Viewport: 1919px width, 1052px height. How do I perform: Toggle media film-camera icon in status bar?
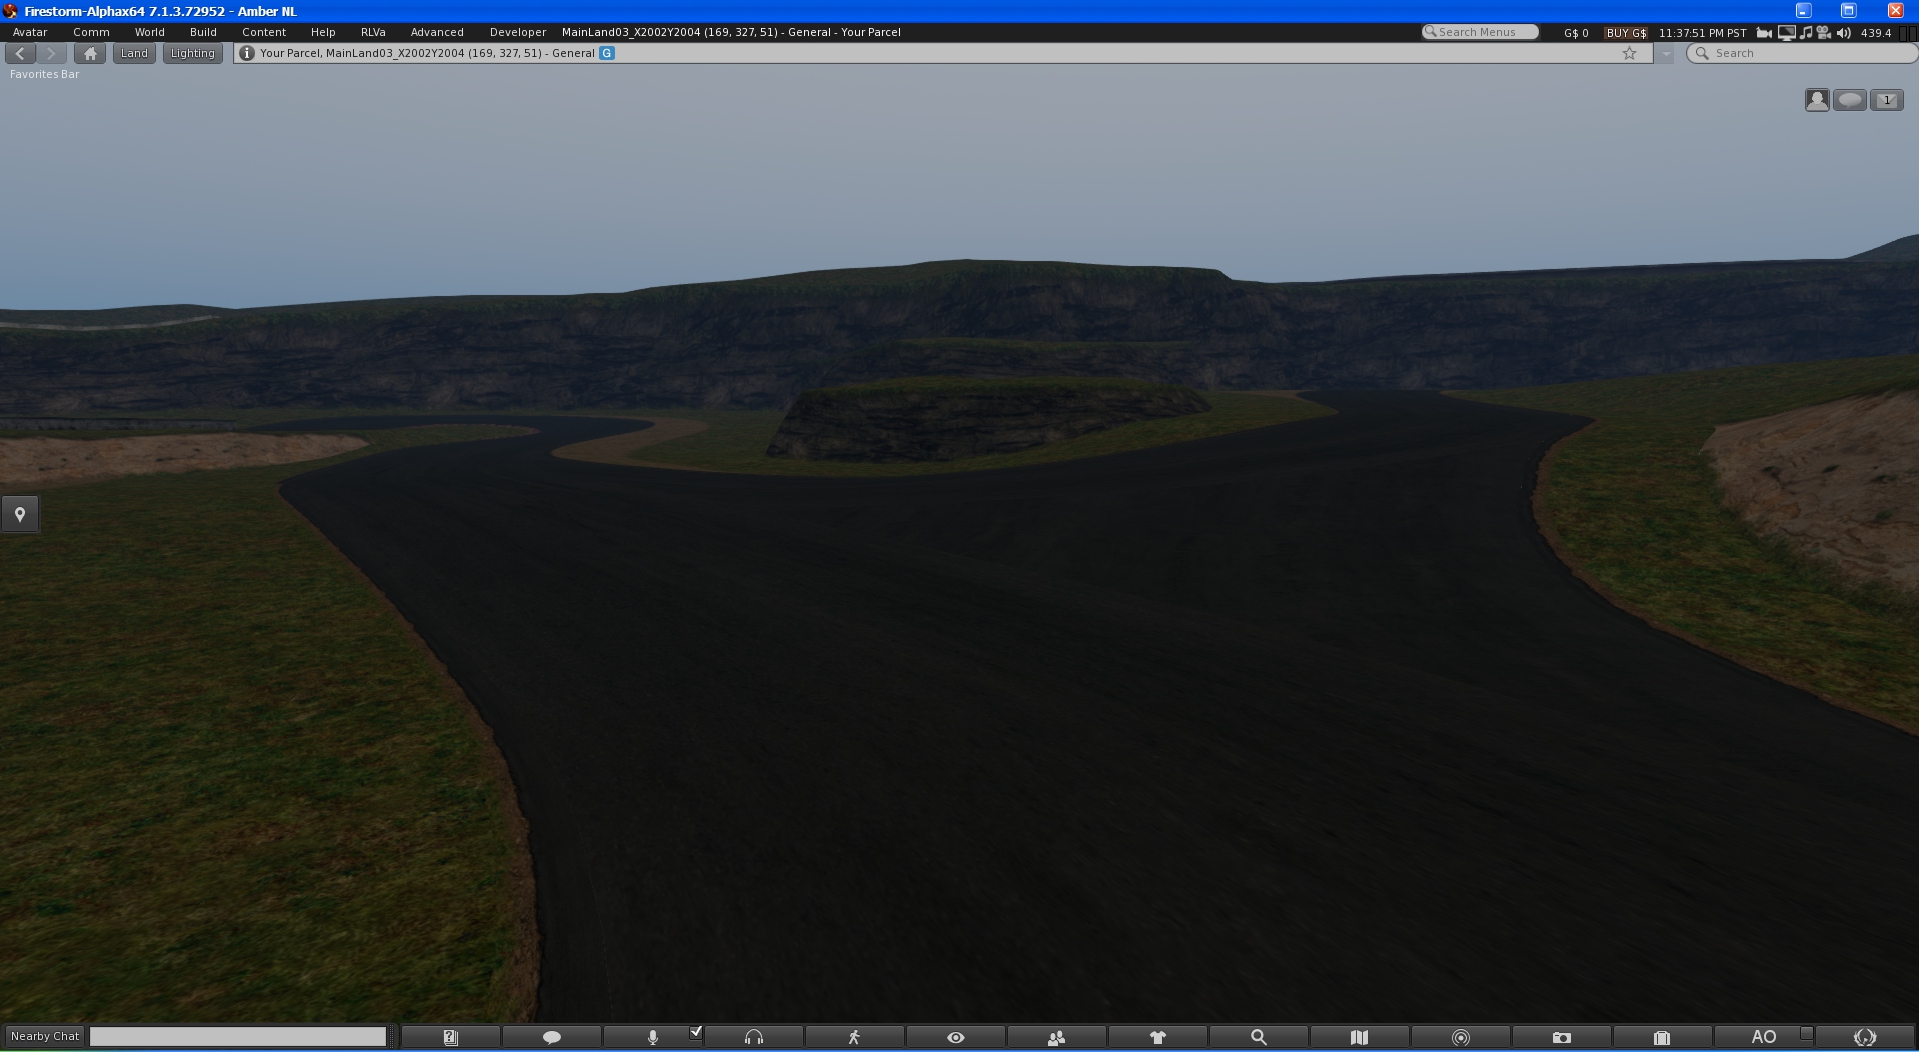pos(1823,32)
